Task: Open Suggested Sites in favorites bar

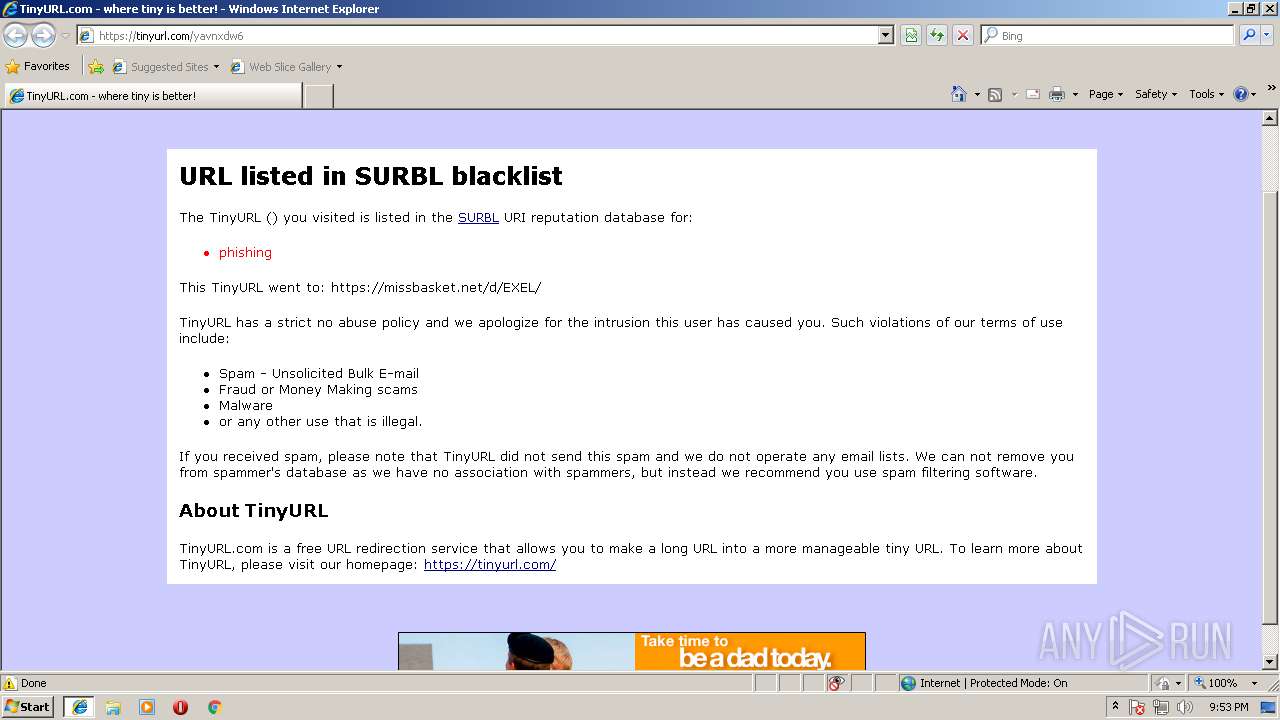Action: 165,67
